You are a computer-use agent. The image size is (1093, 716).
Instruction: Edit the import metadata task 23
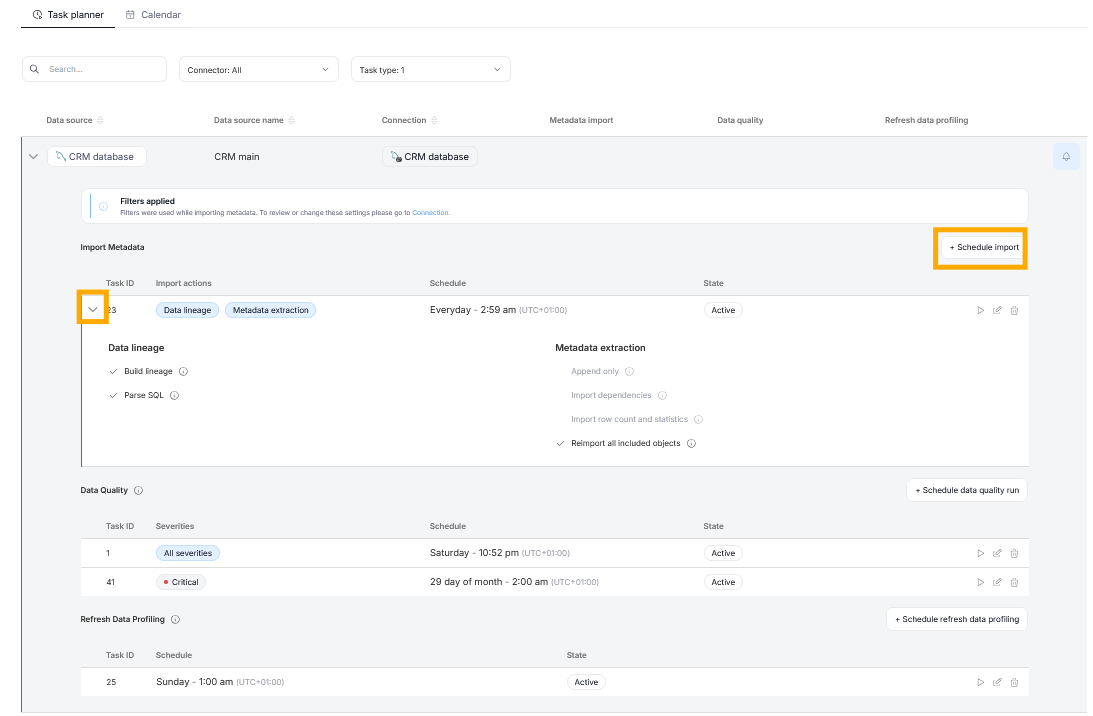pyautogui.click(x=997, y=311)
